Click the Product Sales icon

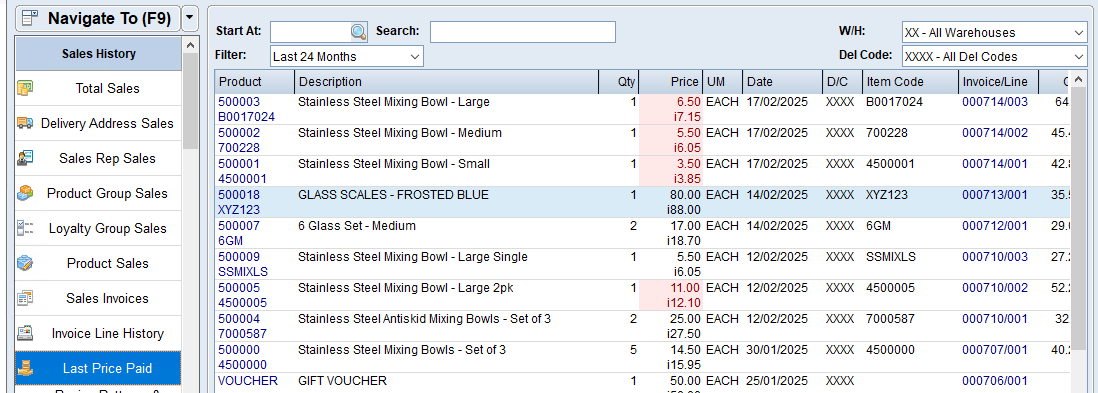pos(25,263)
